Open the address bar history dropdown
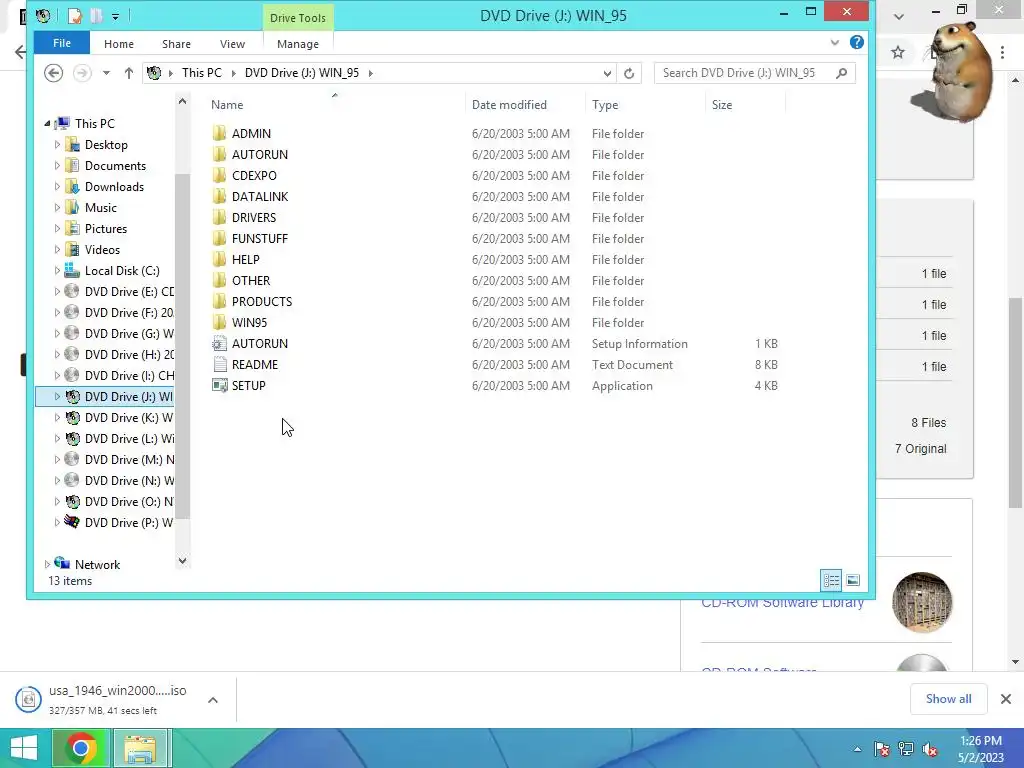Screen dimensions: 1024x768 (607, 73)
